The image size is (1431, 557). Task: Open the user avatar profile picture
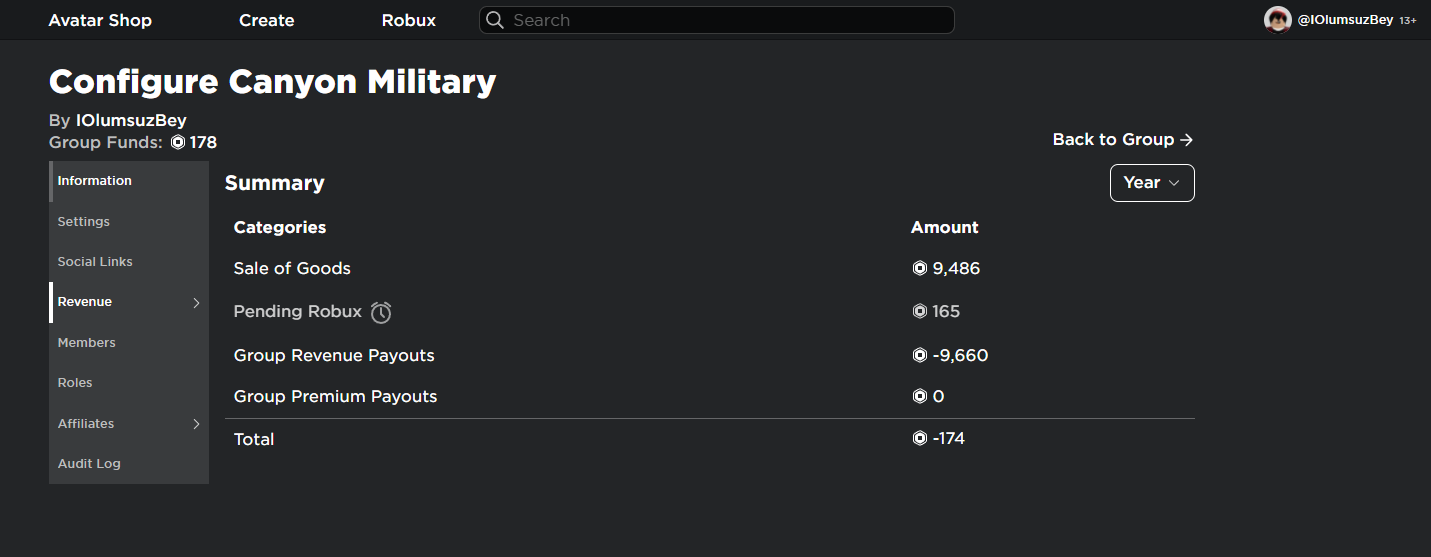(1278, 20)
